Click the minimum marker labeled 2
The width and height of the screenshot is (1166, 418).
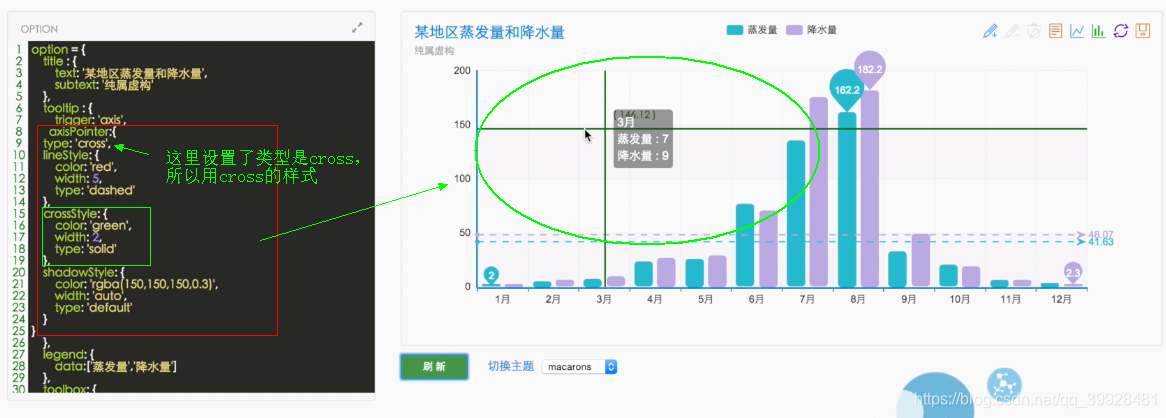coord(491,274)
